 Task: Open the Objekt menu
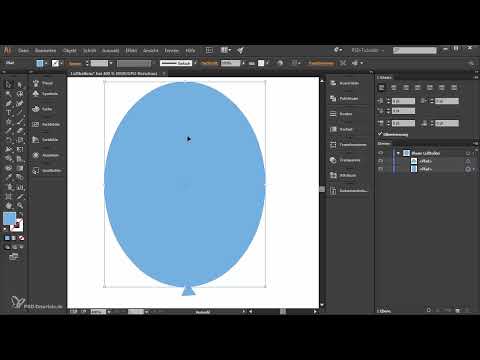(70, 50)
